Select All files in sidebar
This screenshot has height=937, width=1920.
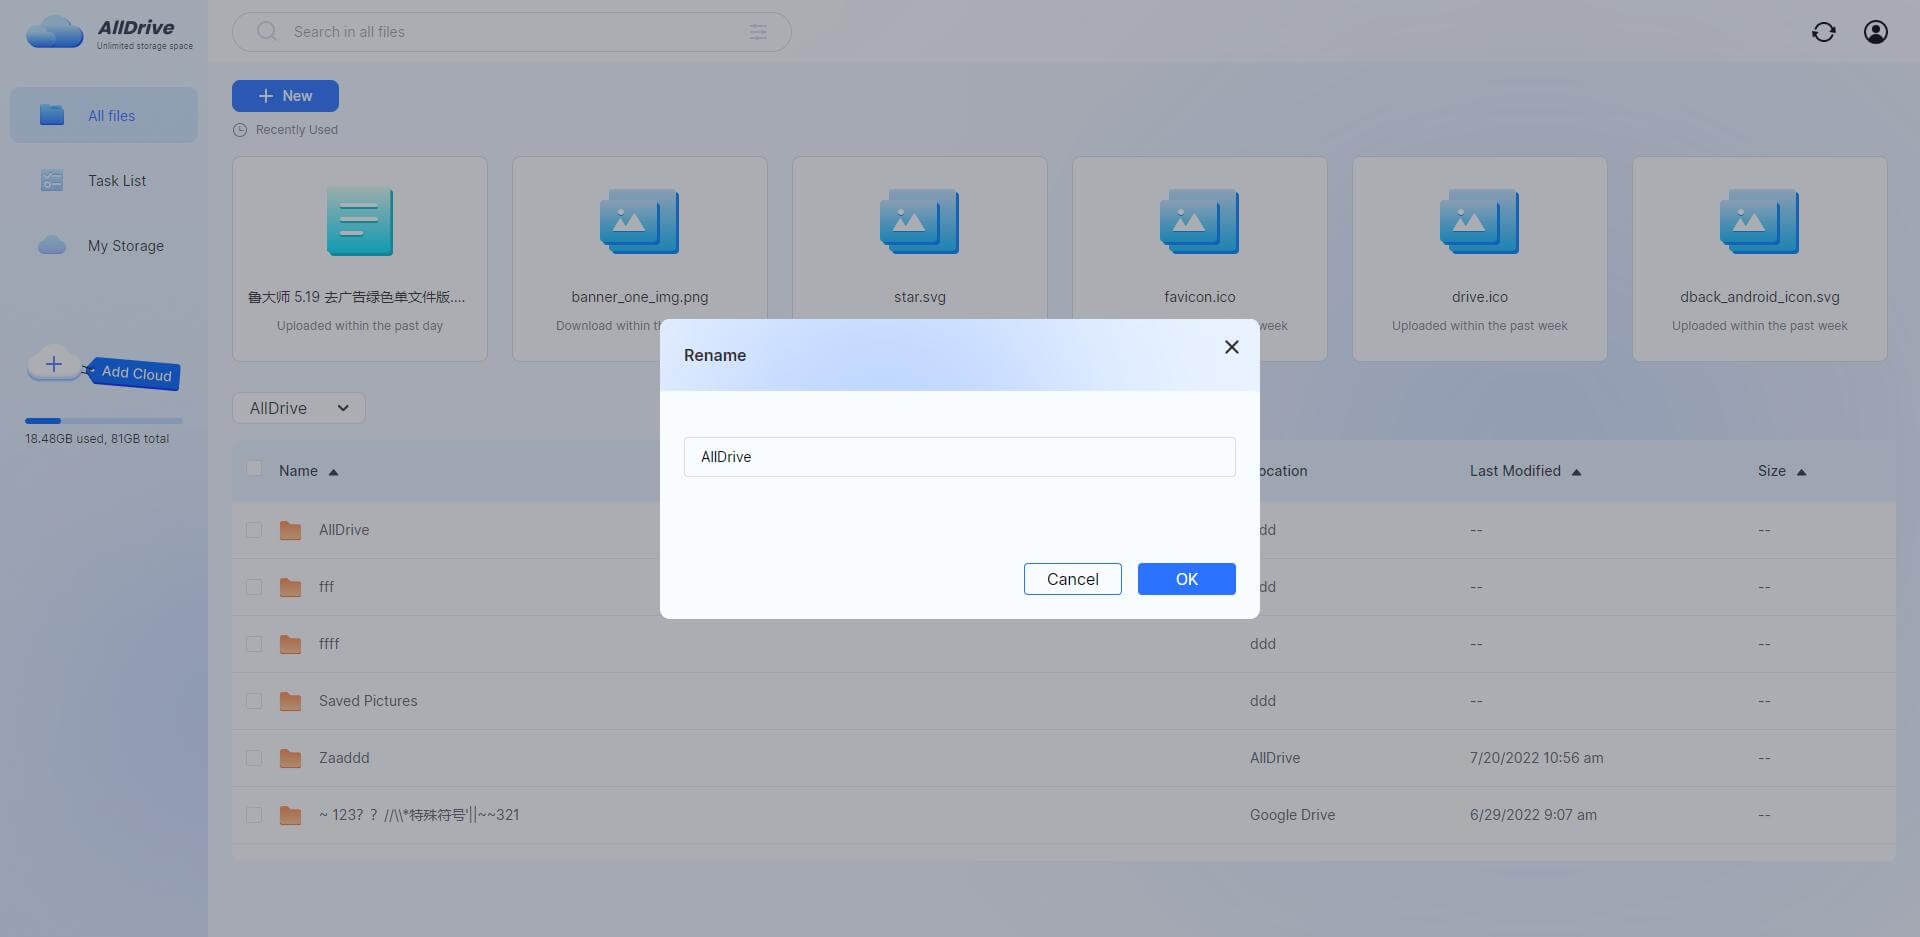coord(104,115)
